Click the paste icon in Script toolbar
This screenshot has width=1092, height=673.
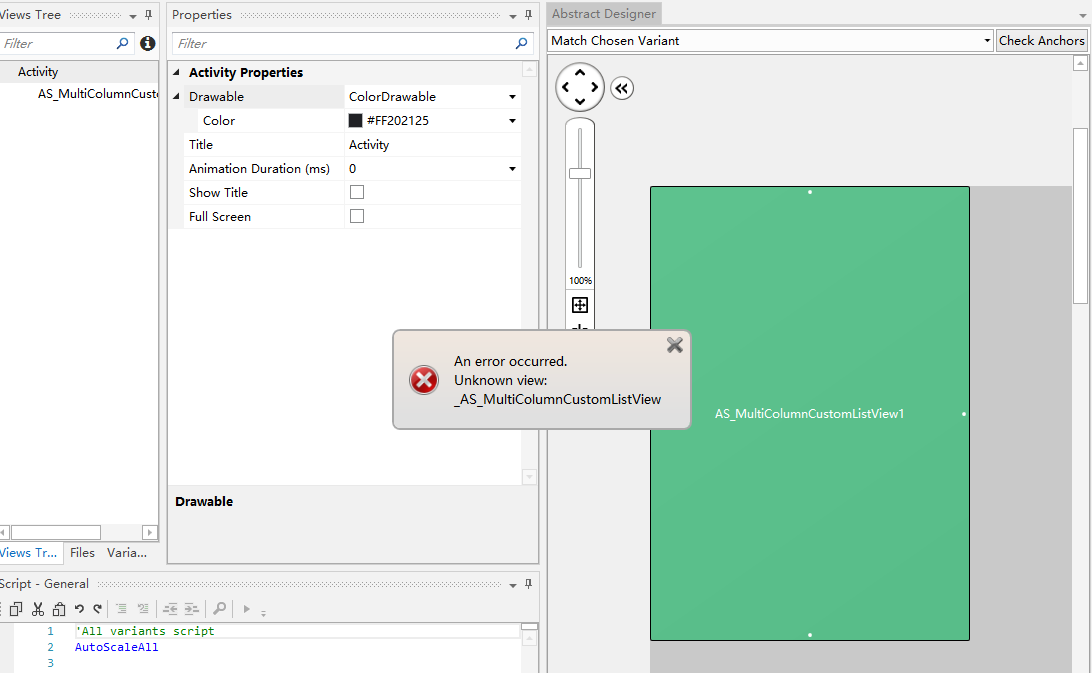coord(59,609)
